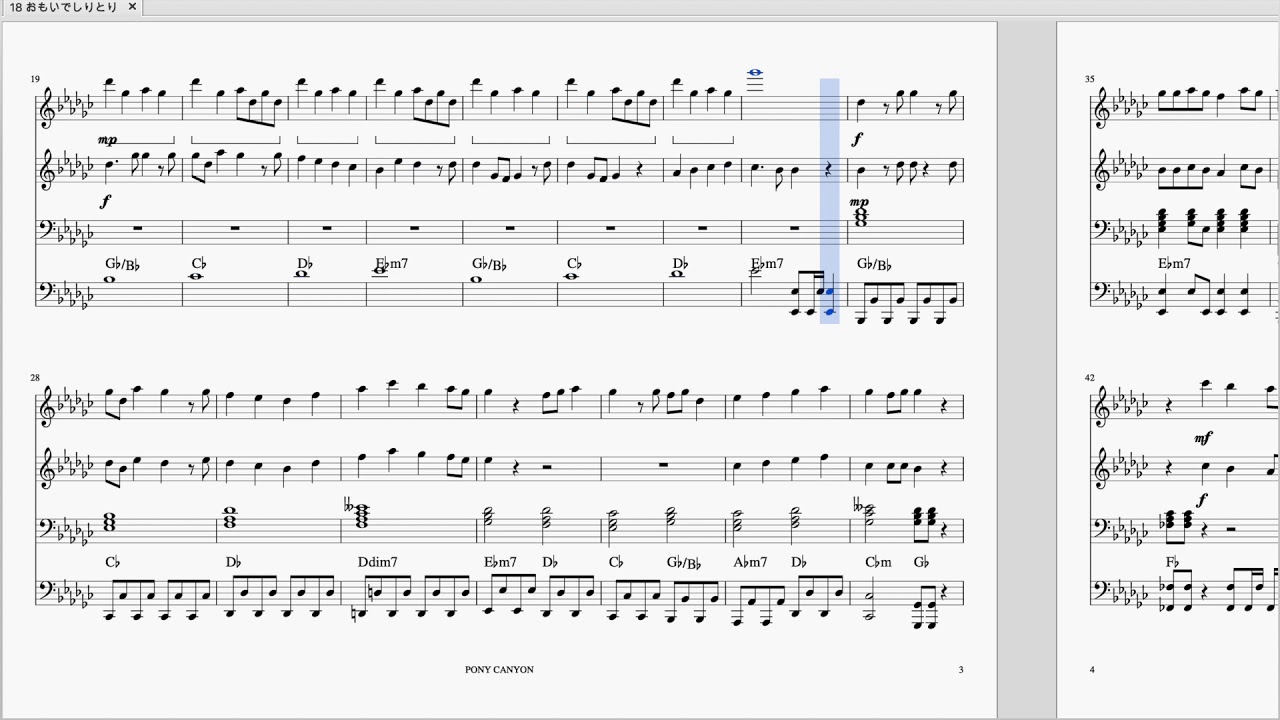Click the mp dynamic above whole-note chord
Viewport: 1280px width, 720px height.
point(859,202)
